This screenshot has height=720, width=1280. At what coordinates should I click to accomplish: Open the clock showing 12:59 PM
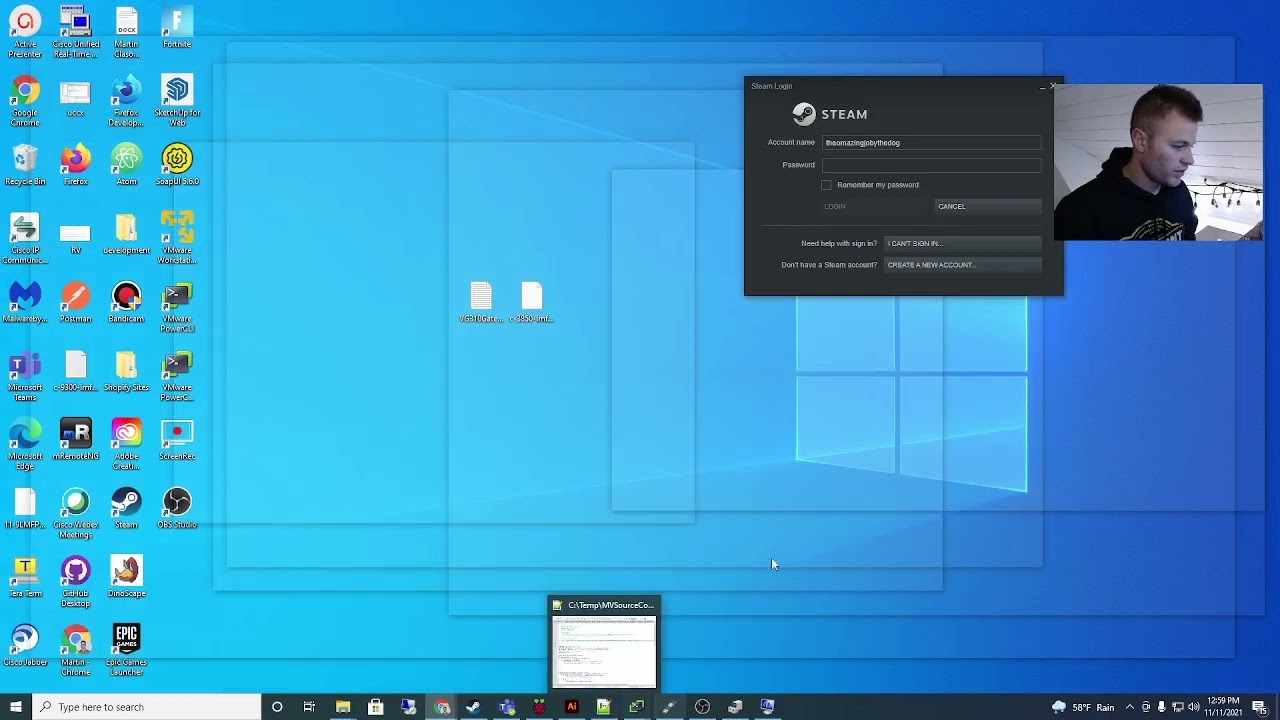click(1223, 707)
